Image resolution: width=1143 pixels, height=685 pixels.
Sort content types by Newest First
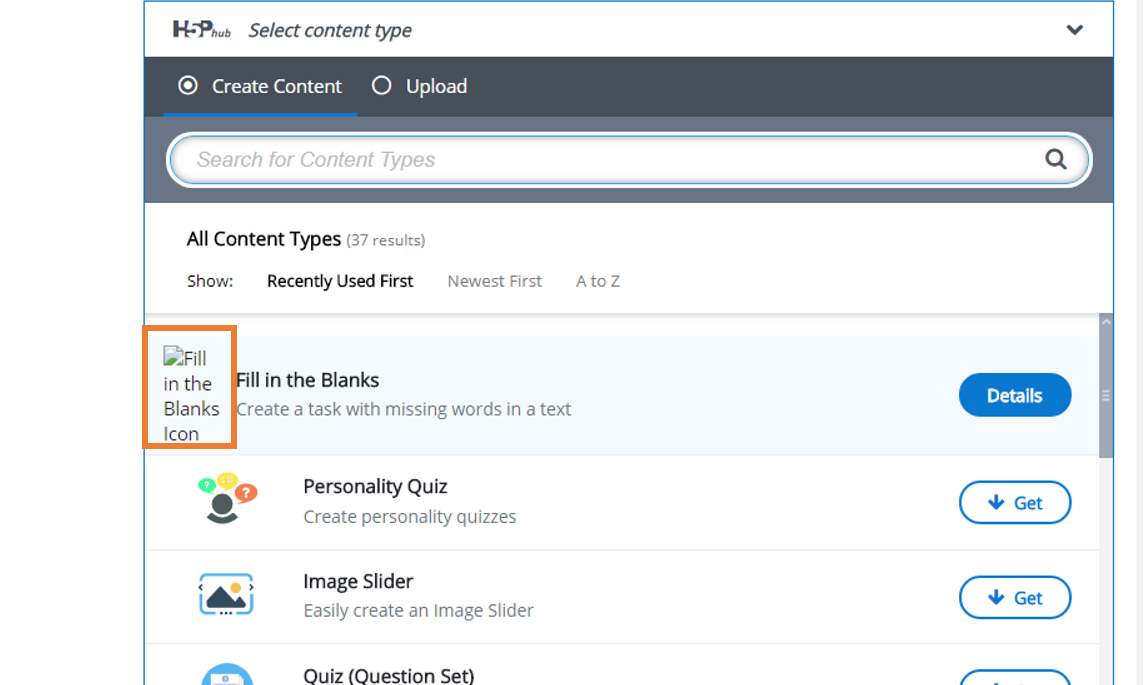pos(494,281)
